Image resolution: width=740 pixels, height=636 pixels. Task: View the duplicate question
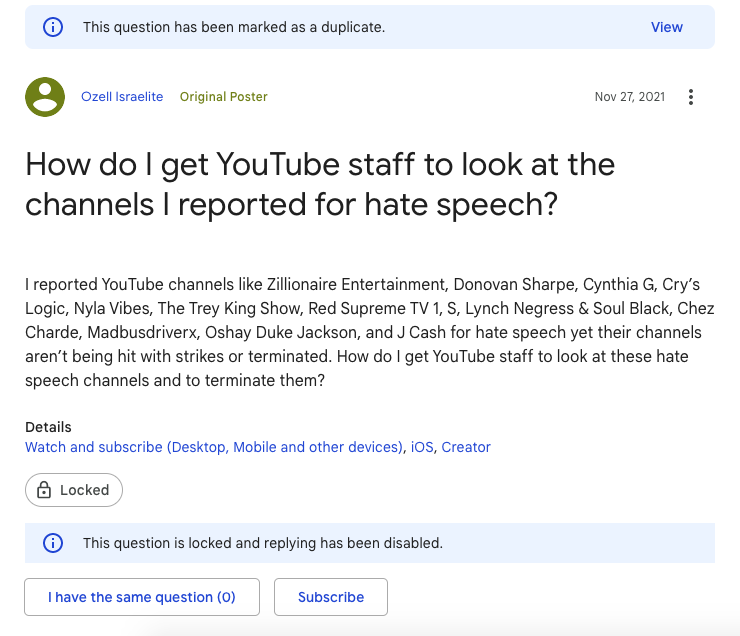pos(666,27)
